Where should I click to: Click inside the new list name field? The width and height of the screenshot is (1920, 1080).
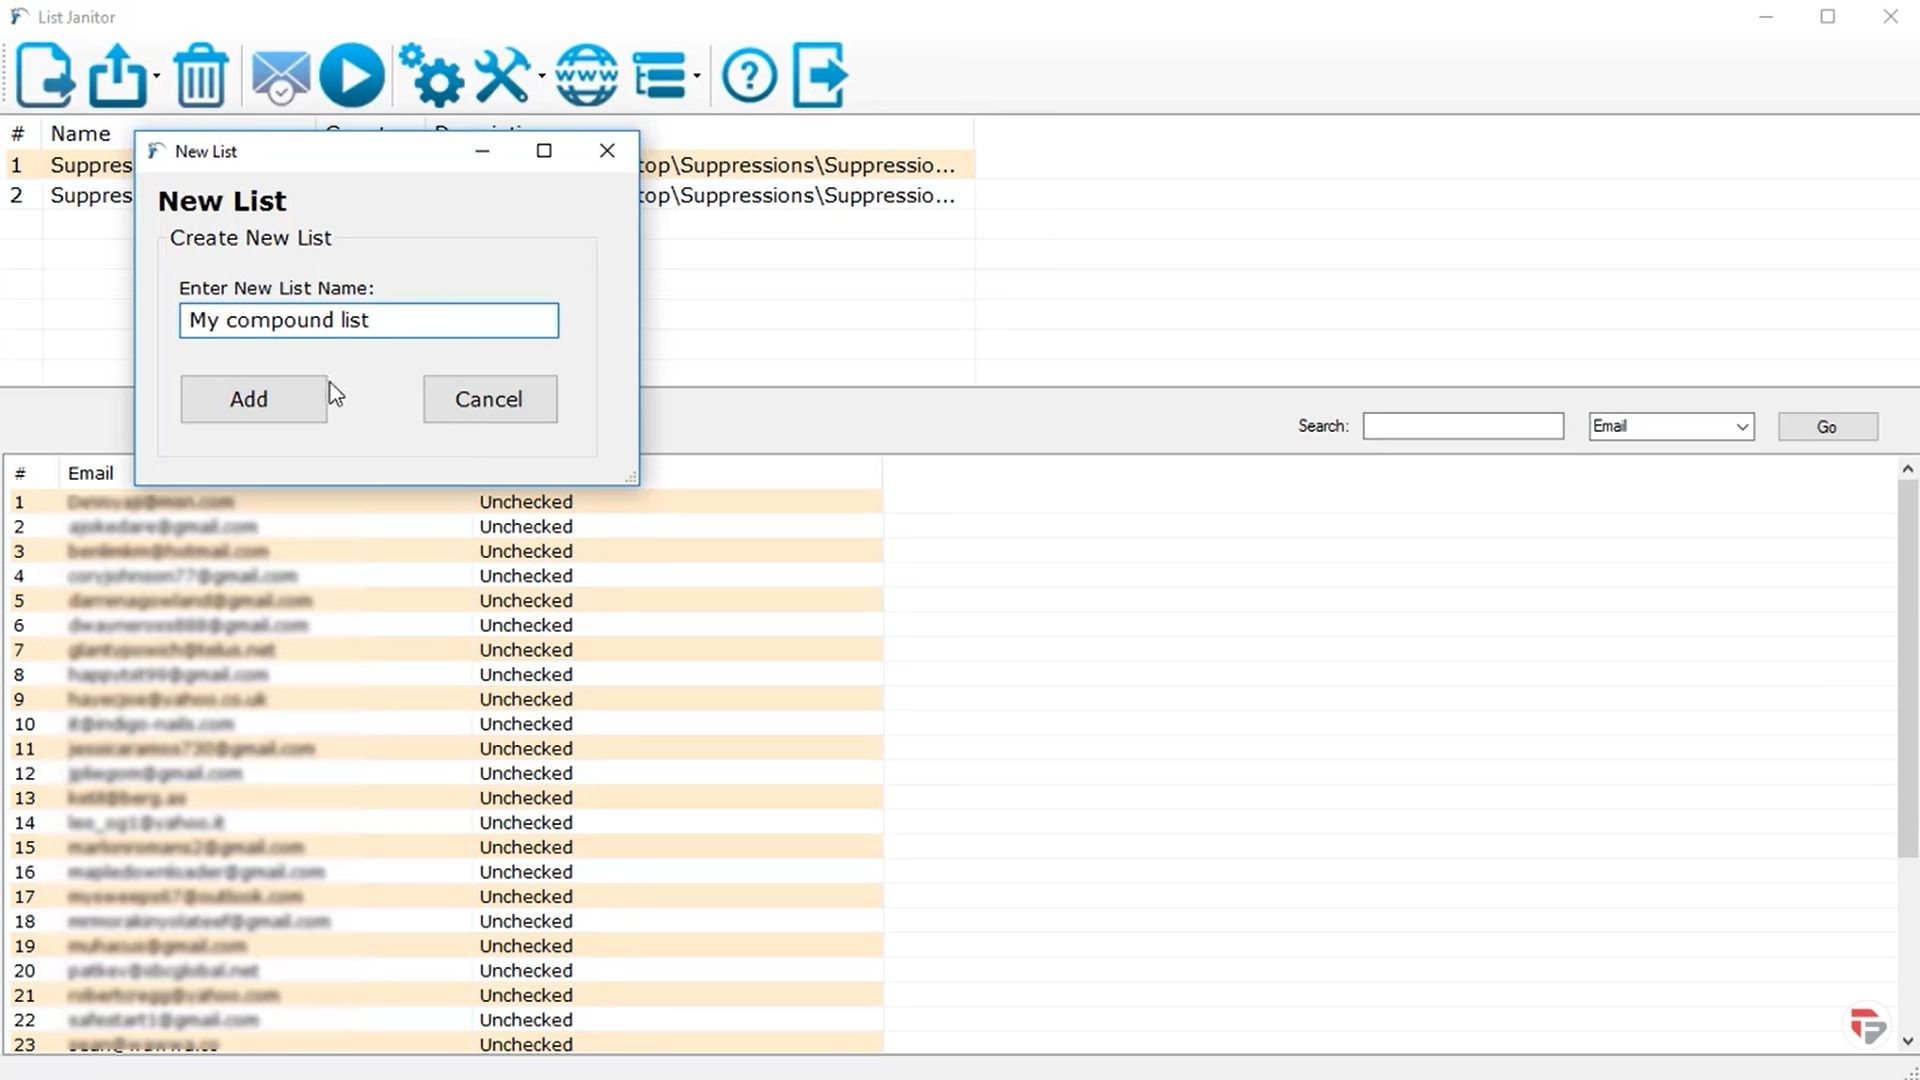pos(368,320)
